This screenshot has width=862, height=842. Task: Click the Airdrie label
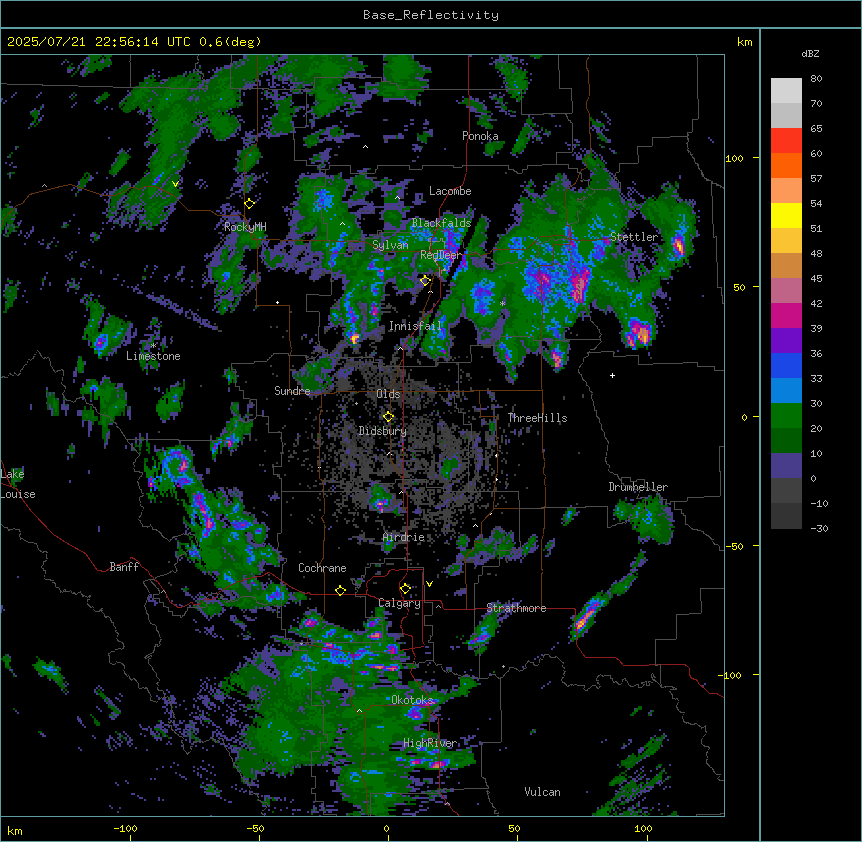click(403, 537)
